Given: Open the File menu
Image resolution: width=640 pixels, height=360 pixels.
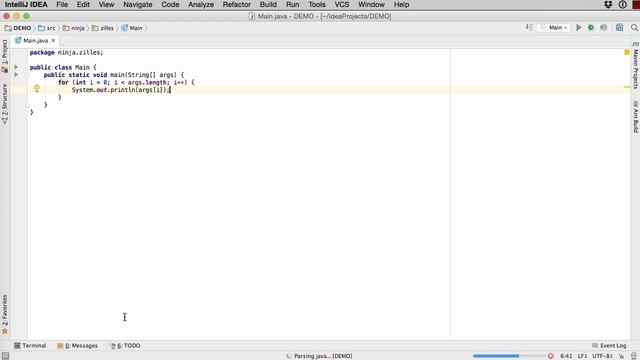Looking at the screenshot, I should point(62,4).
